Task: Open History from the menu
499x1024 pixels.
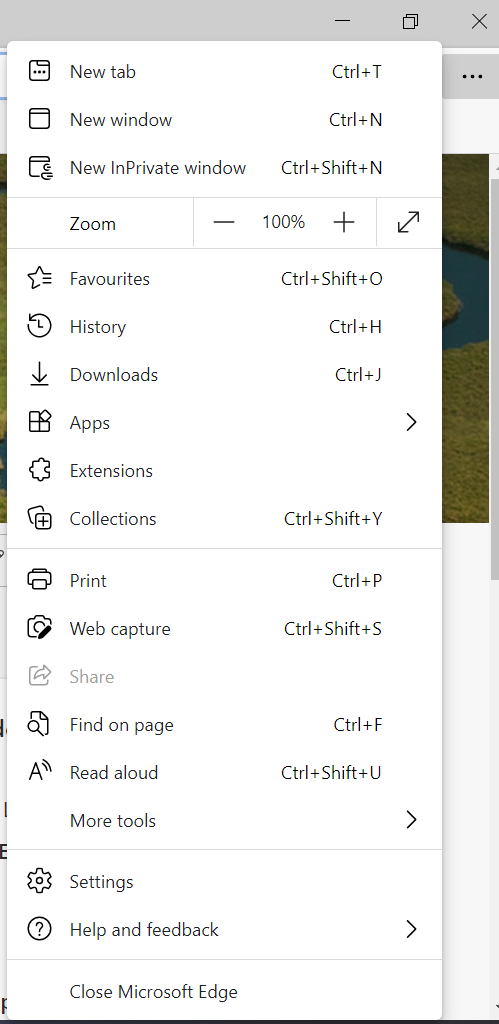Action: [224, 327]
